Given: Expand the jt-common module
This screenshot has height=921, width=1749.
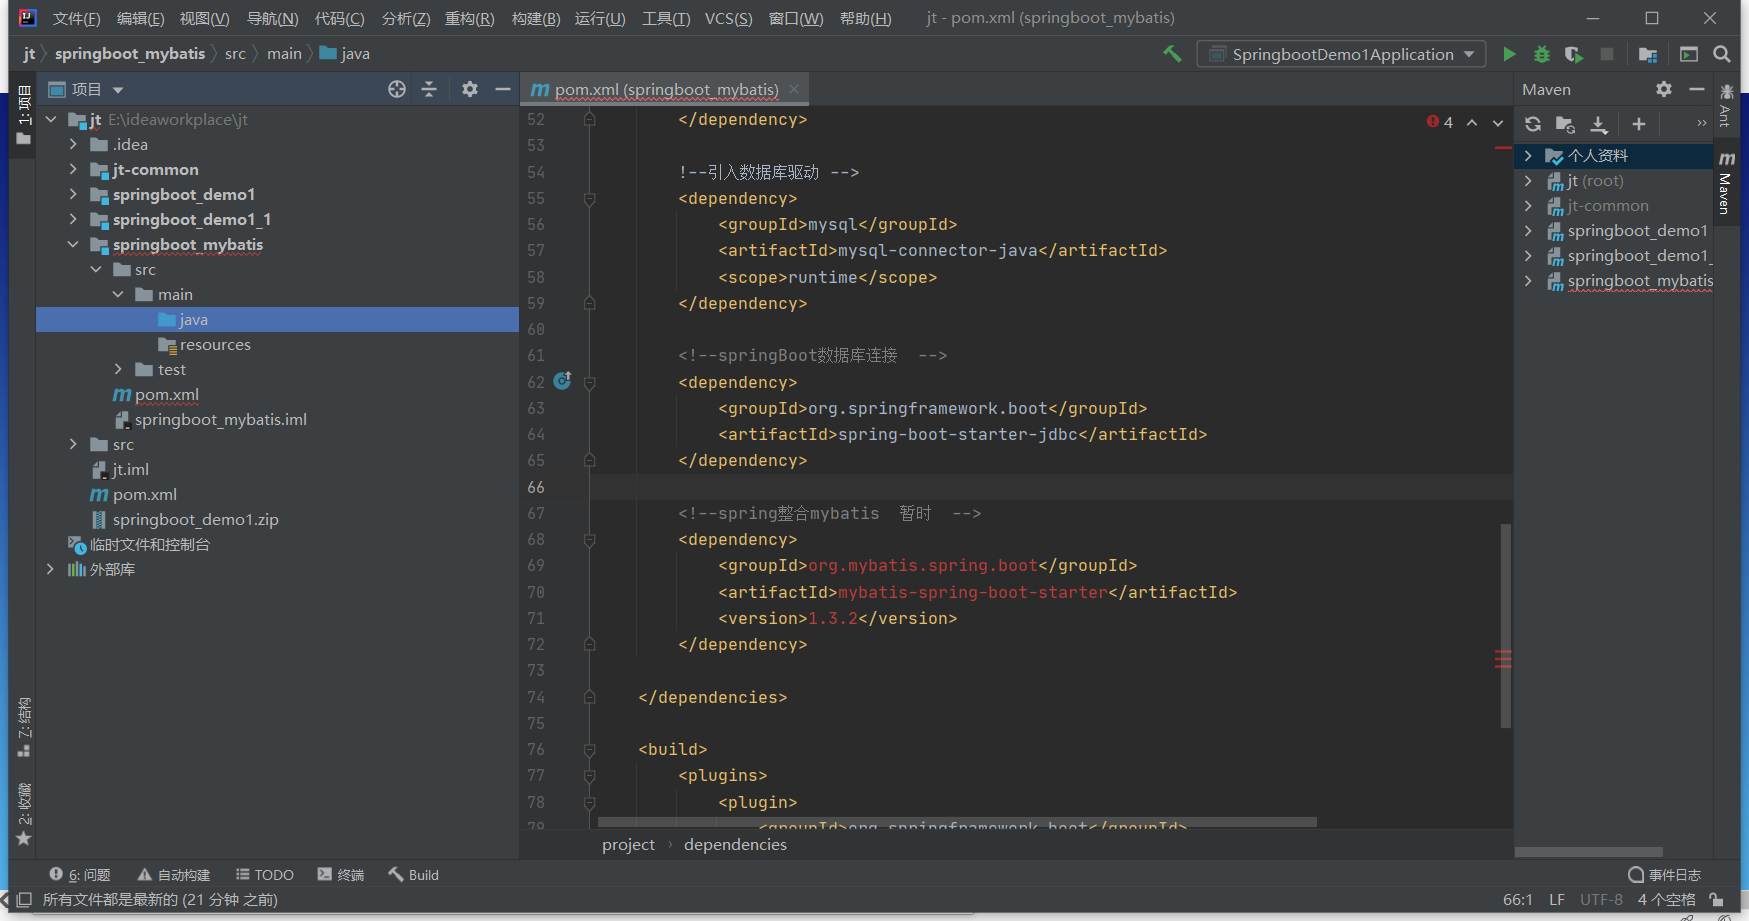Looking at the screenshot, I should tap(73, 169).
